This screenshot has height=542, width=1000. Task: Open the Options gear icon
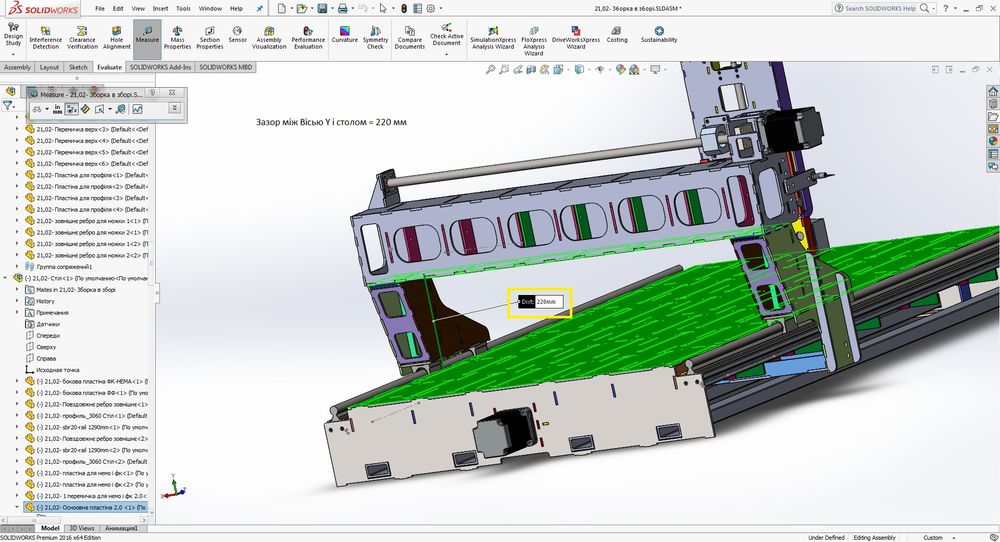pyautogui.click(x=431, y=8)
